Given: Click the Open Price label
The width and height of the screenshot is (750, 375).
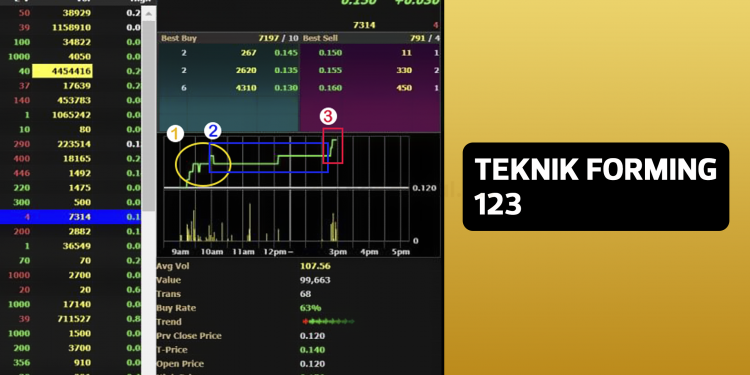Looking at the screenshot, I should pyautogui.click(x=180, y=364).
